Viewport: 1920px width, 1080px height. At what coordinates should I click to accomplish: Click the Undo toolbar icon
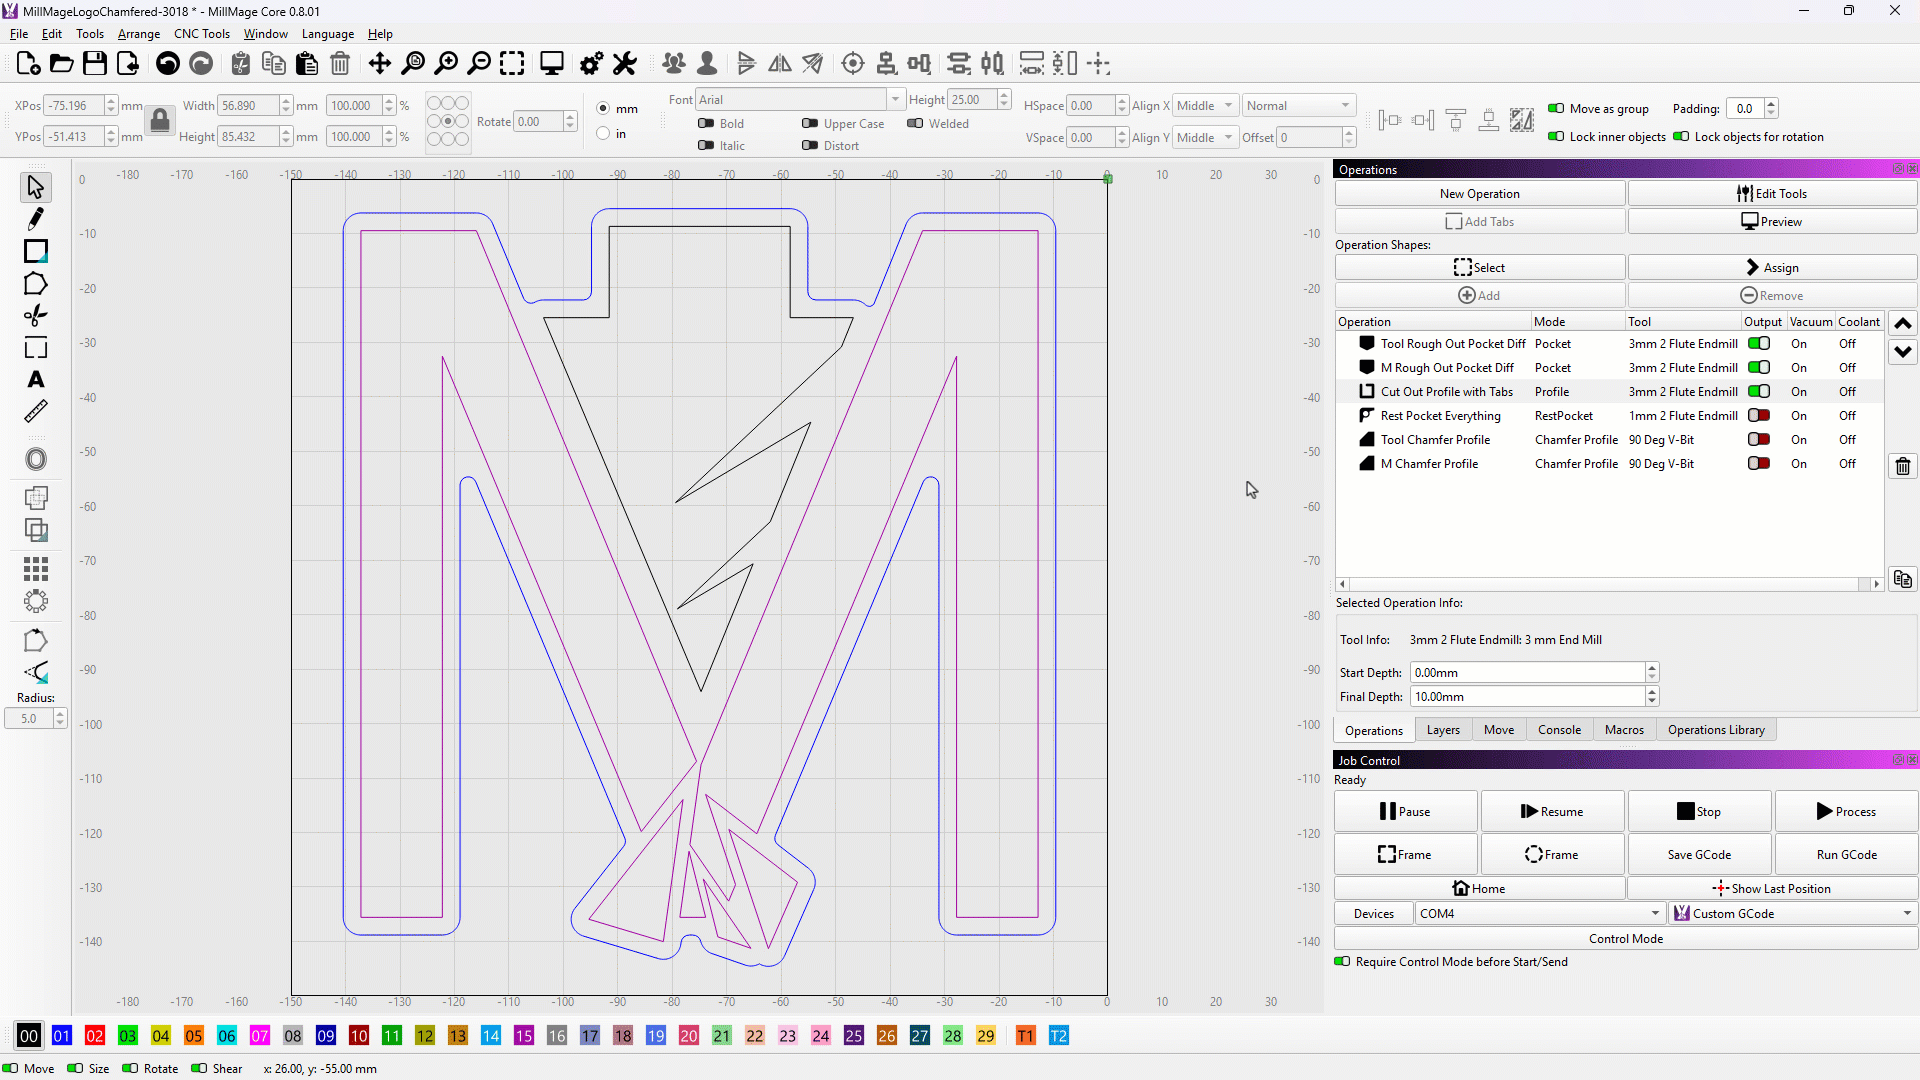tap(168, 64)
